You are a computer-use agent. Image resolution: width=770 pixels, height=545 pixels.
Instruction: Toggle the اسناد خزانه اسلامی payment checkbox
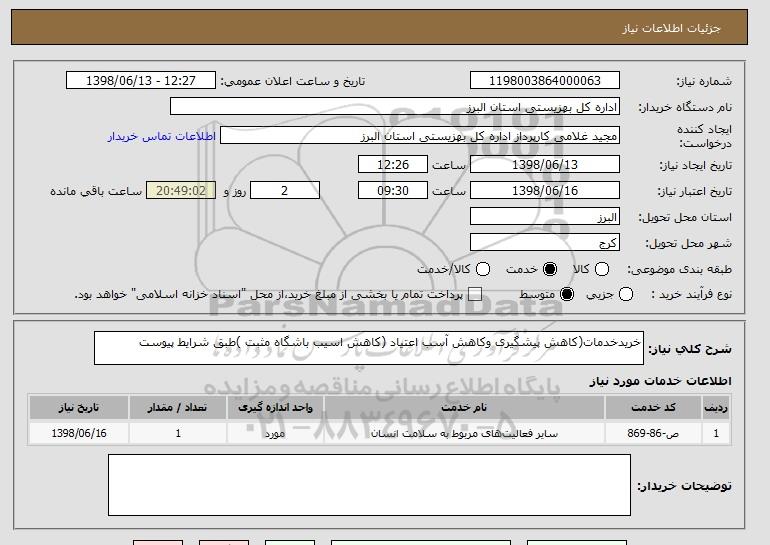coord(474,295)
